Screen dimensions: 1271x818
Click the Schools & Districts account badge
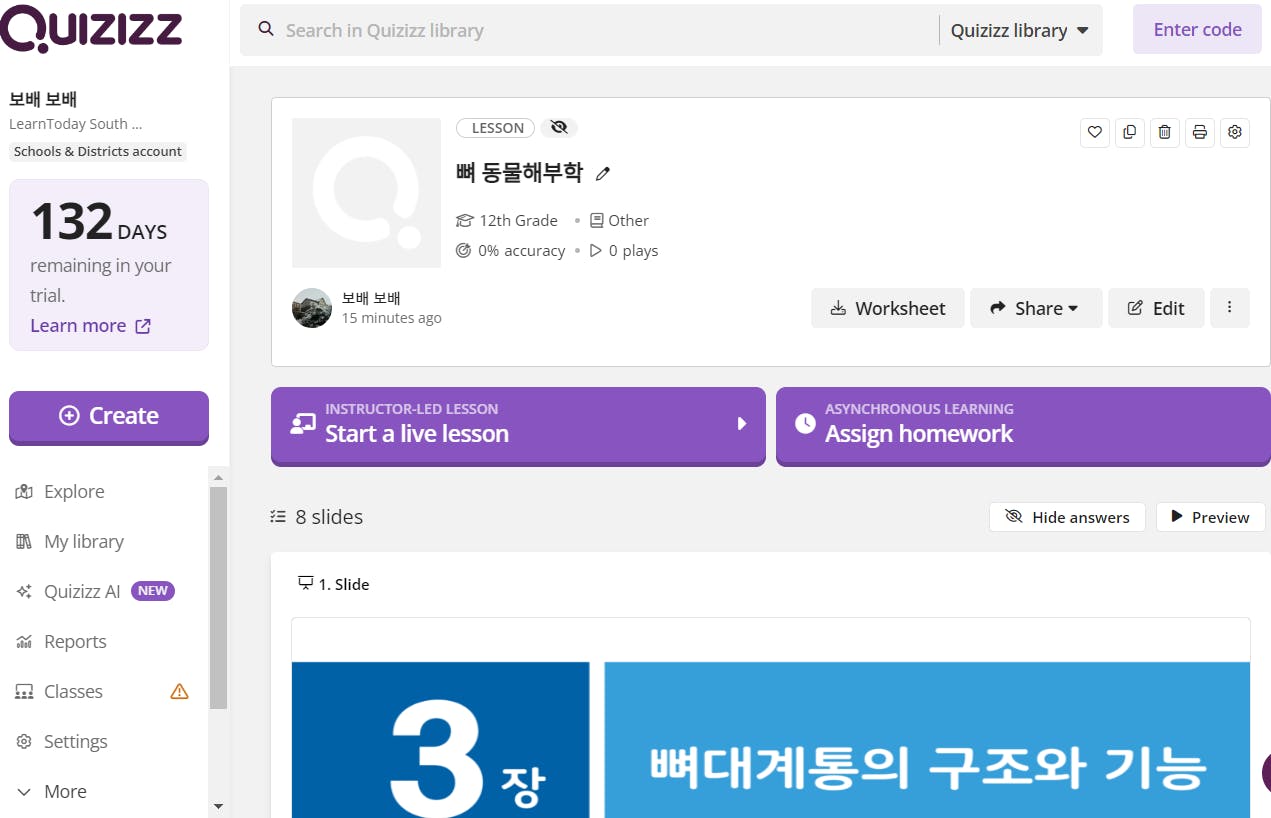click(x=98, y=152)
